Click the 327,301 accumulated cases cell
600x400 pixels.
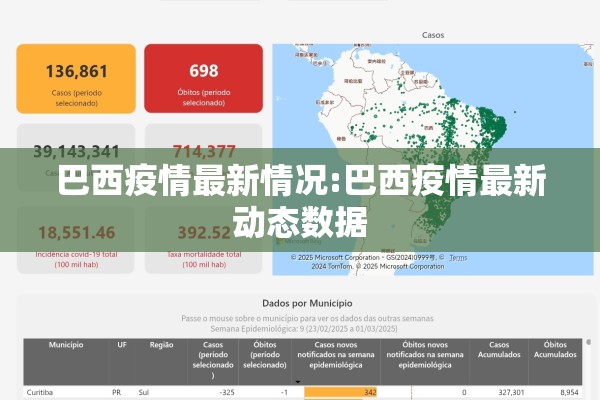click(511, 392)
